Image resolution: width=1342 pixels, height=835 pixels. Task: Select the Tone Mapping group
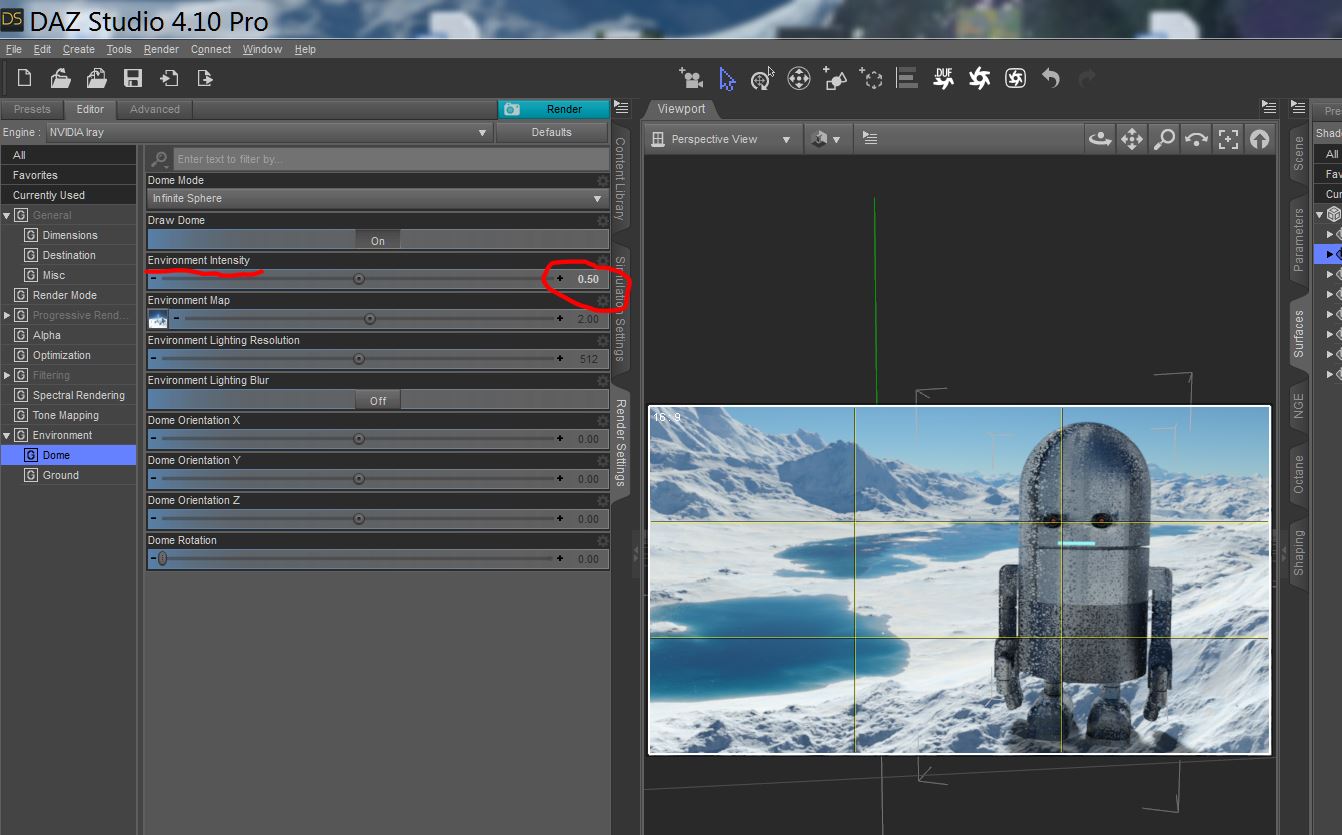click(x=68, y=415)
